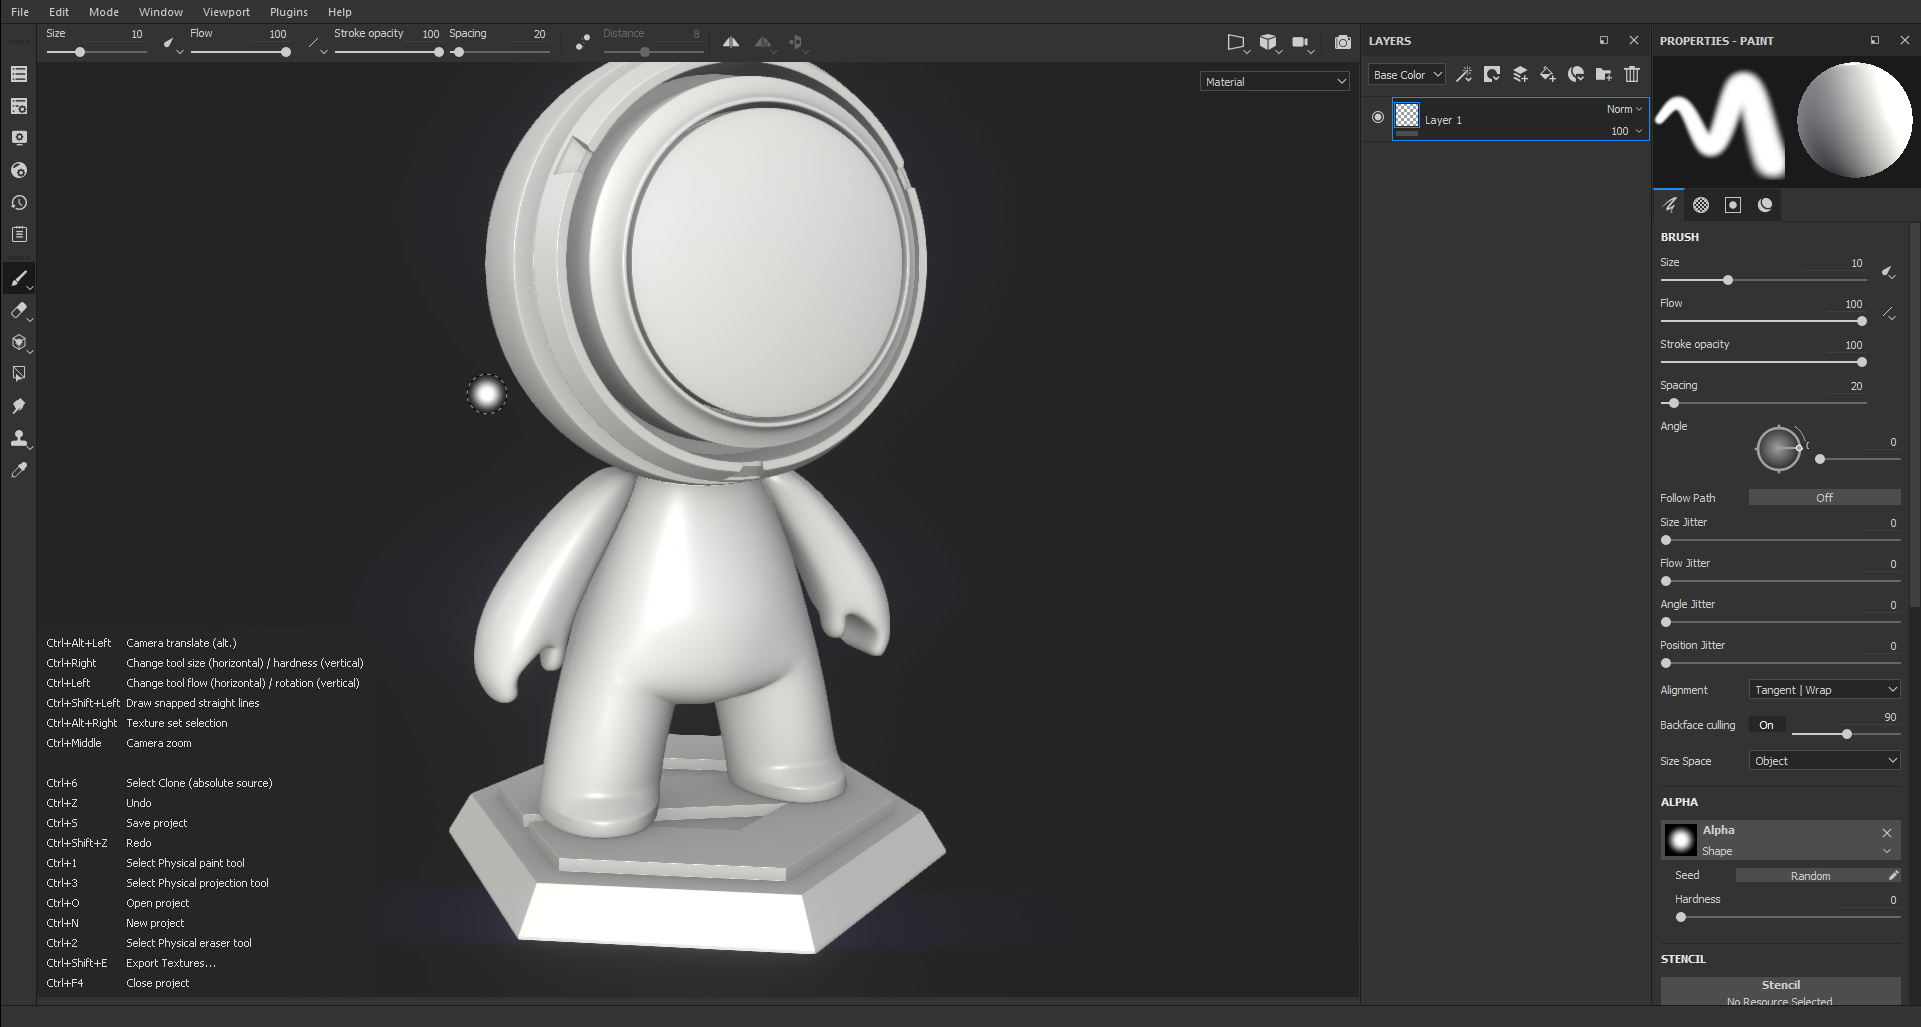Screen dimensions: 1921x1027
Task: Toggle symmetry in the top toolbar
Action: click(x=731, y=42)
